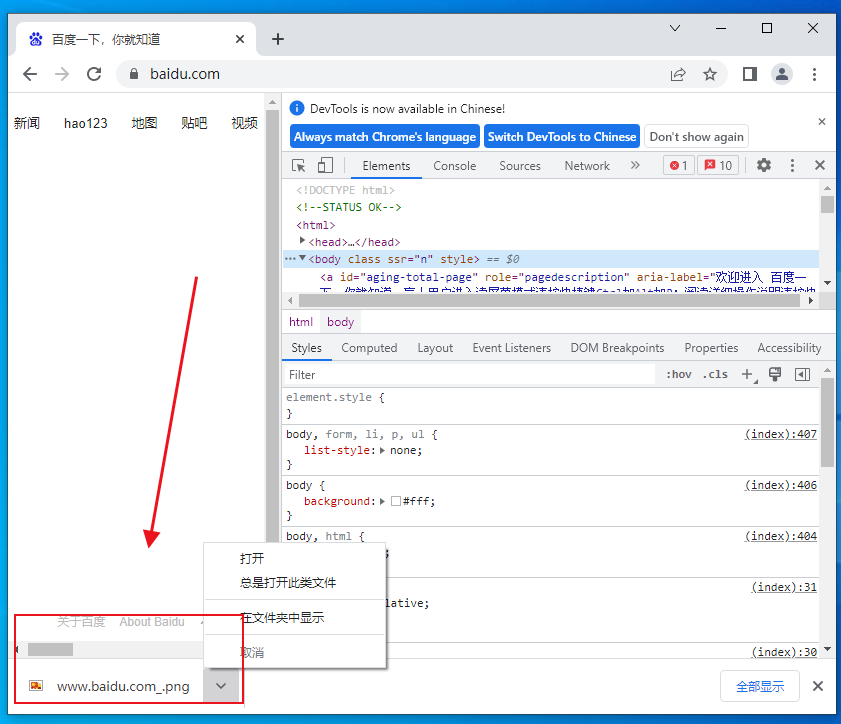Choose 在文件夹中显示 from download menu
The image size is (841, 724).
click(295, 618)
